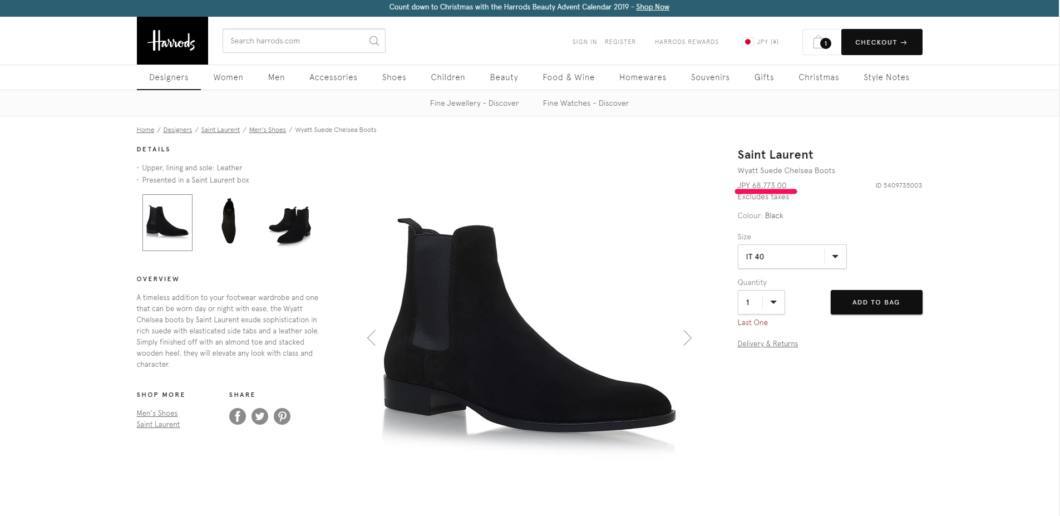Image resolution: width=1060 pixels, height=516 pixels.
Task: Show previous product image arrow
Action: tap(371, 337)
